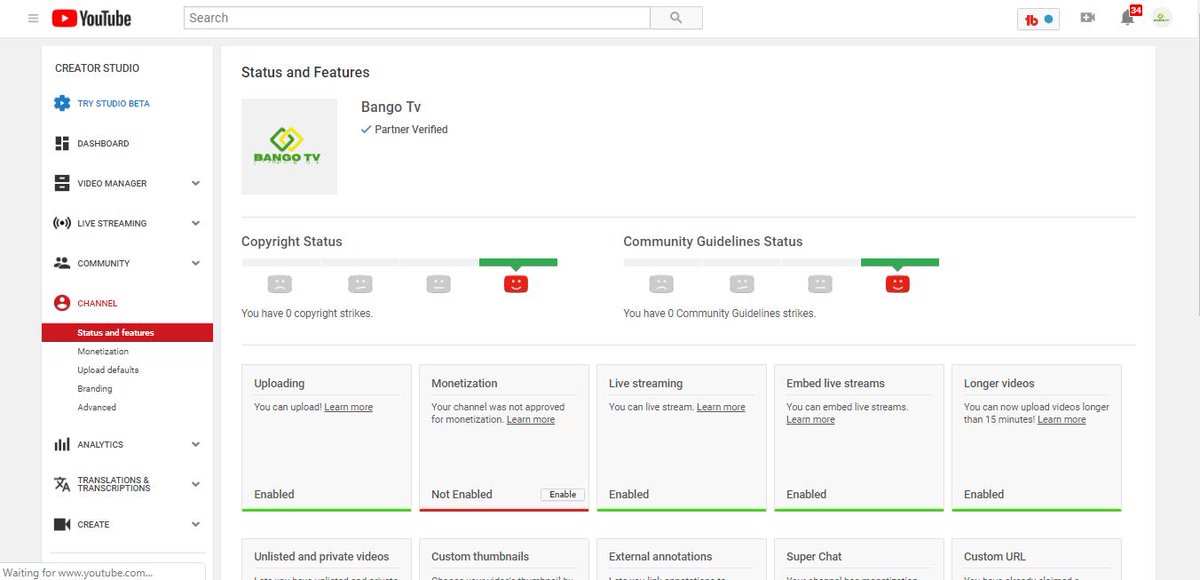1200x580 pixels.
Task: Click the 'Not Enabled' monetization status
Action: coord(462,494)
